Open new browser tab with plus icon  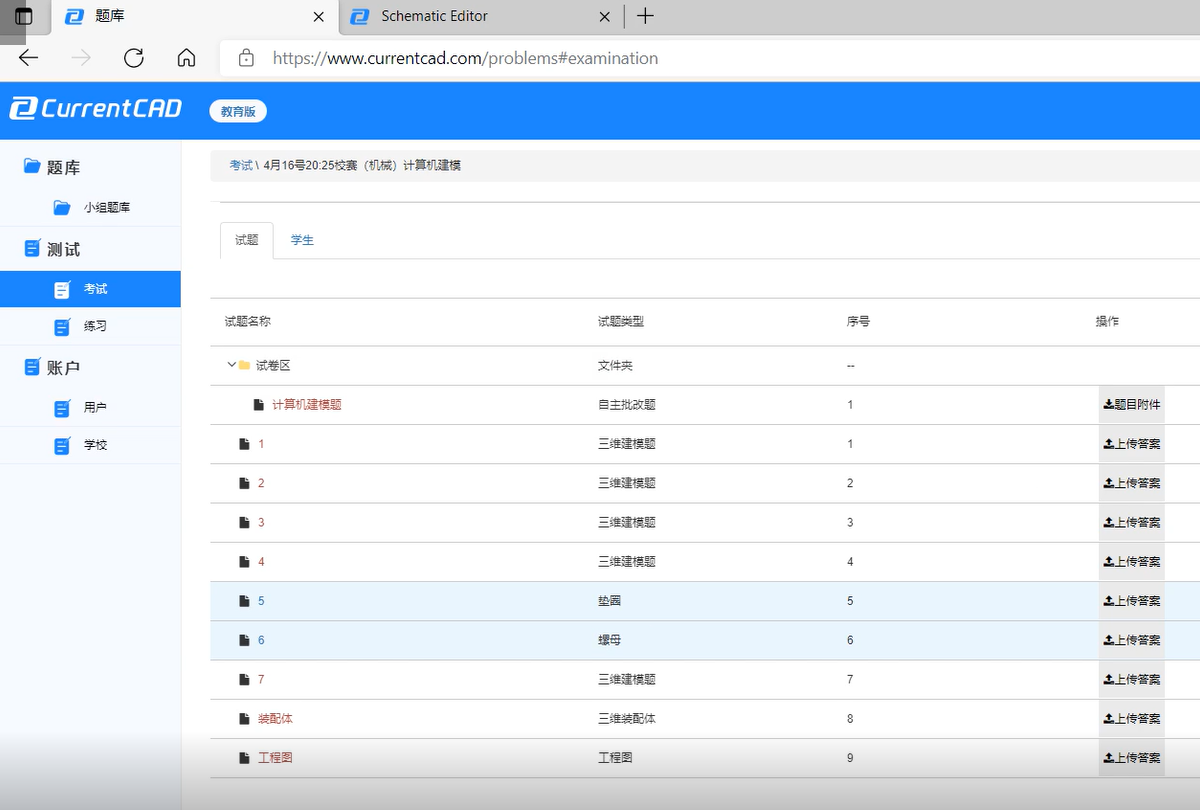pyautogui.click(x=645, y=16)
